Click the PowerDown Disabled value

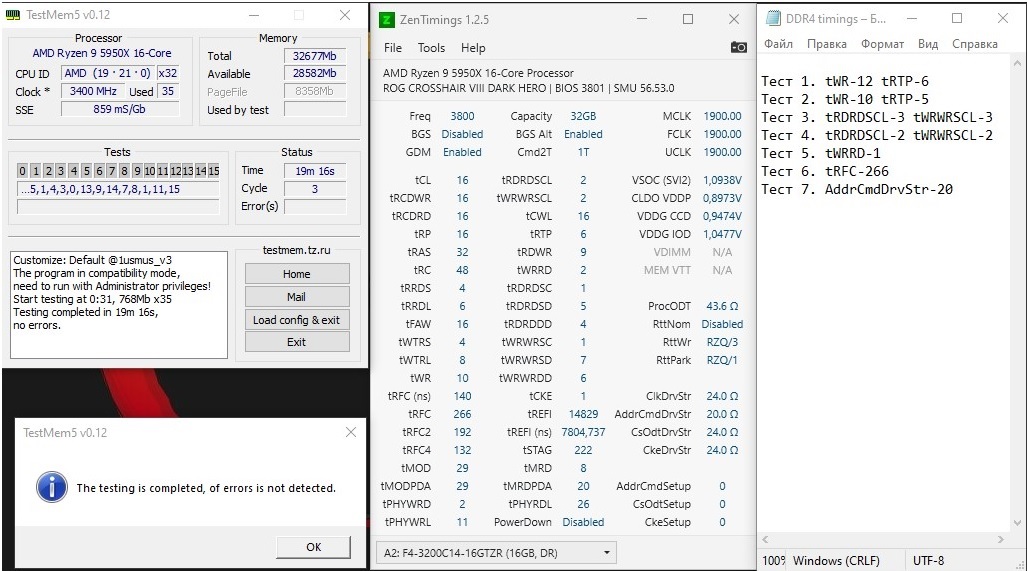(583, 522)
